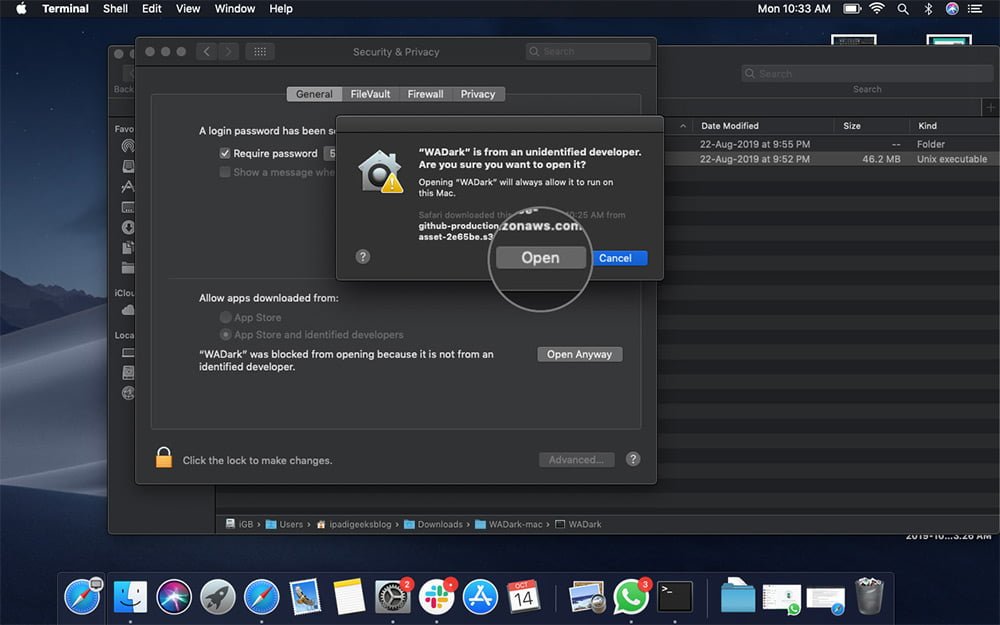Go back in Security & Privacy toolbar

(x=206, y=52)
